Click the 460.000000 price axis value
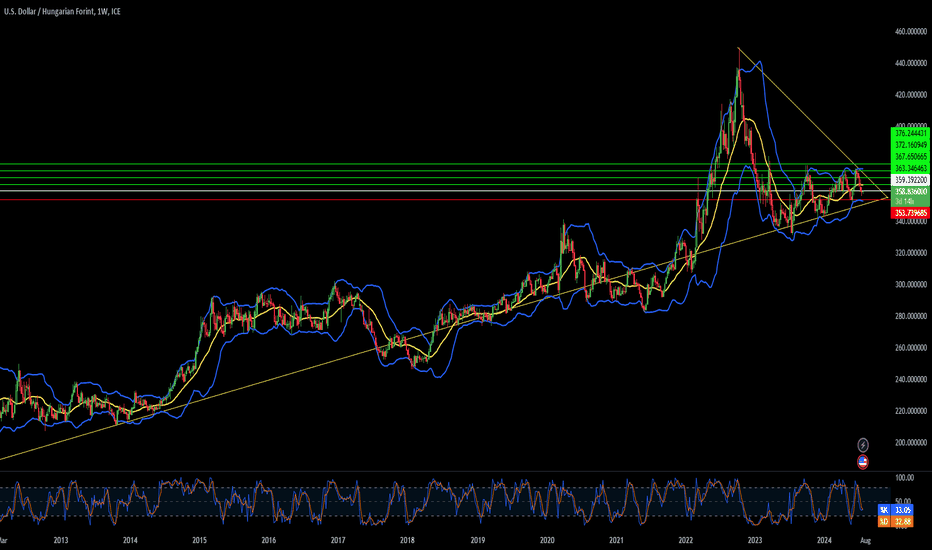Viewport: 932px width, 550px height. [911, 32]
